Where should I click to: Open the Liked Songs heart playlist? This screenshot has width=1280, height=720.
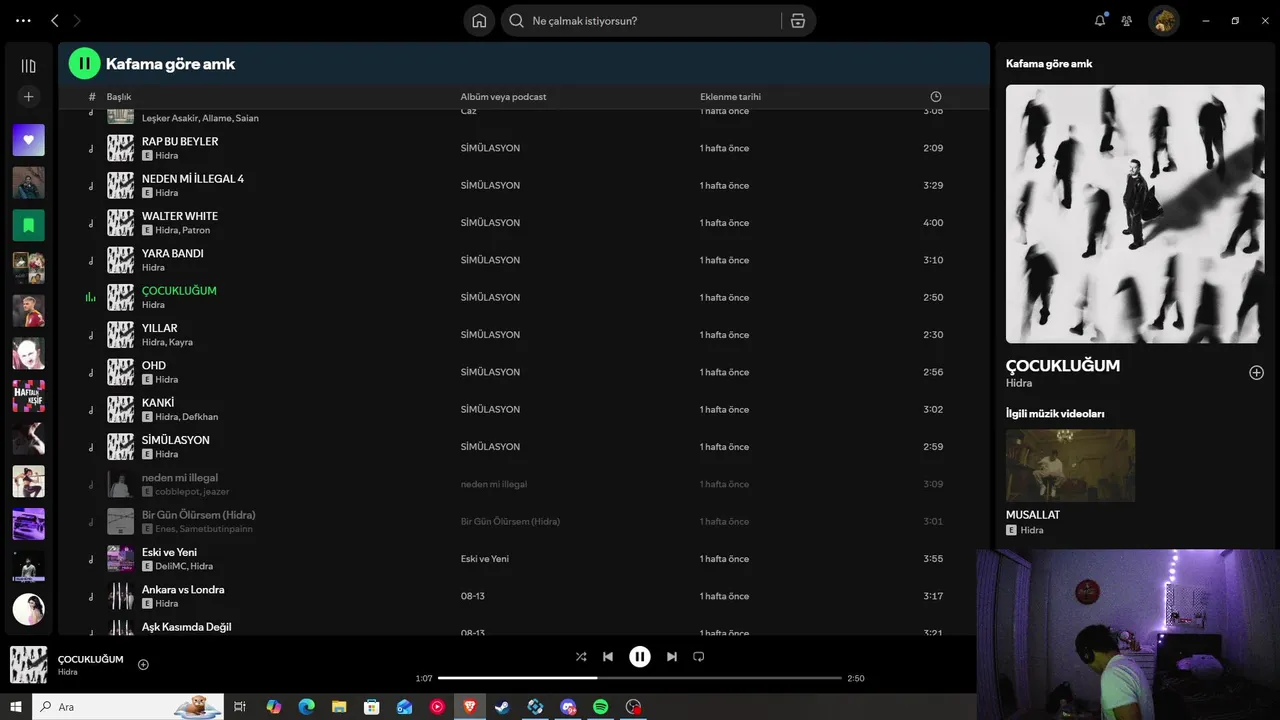coord(28,140)
